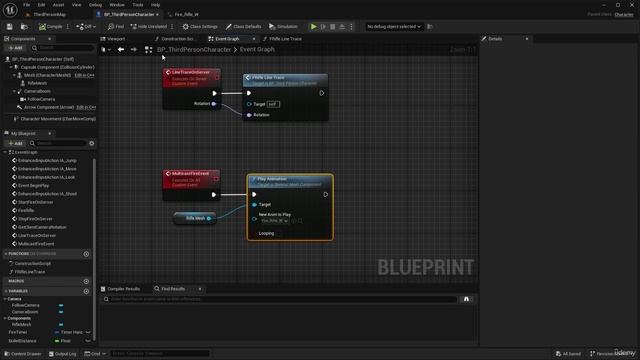The image size is (640, 360).
Task: Click the eject playback icon
Action: [342, 27]
